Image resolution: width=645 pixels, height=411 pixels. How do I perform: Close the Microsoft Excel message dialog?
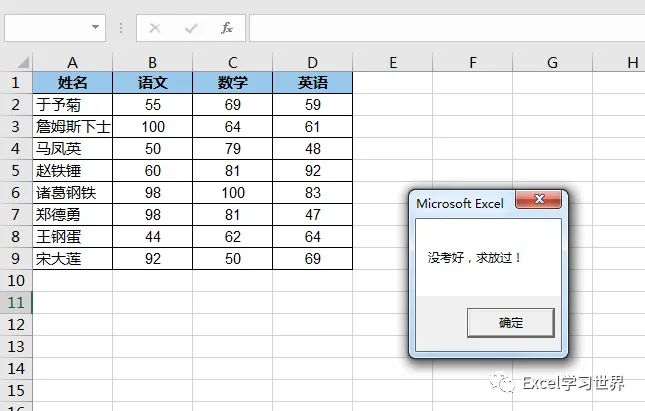click(x=538, y=199)
